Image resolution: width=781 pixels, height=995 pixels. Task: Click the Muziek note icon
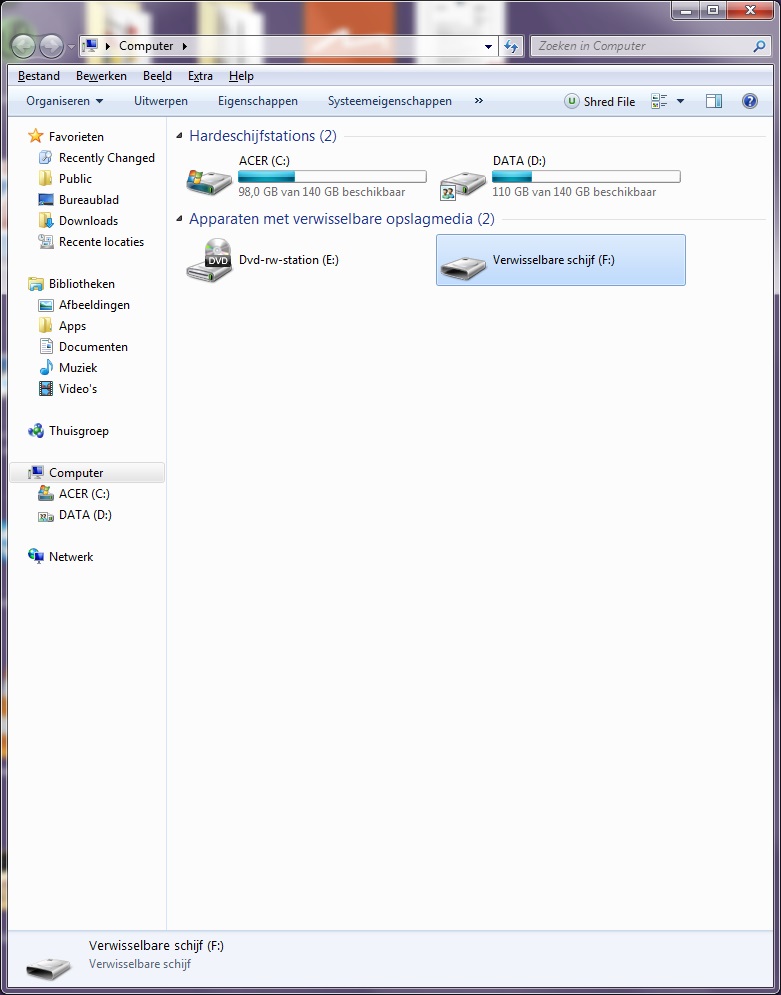tap(46, 367)
